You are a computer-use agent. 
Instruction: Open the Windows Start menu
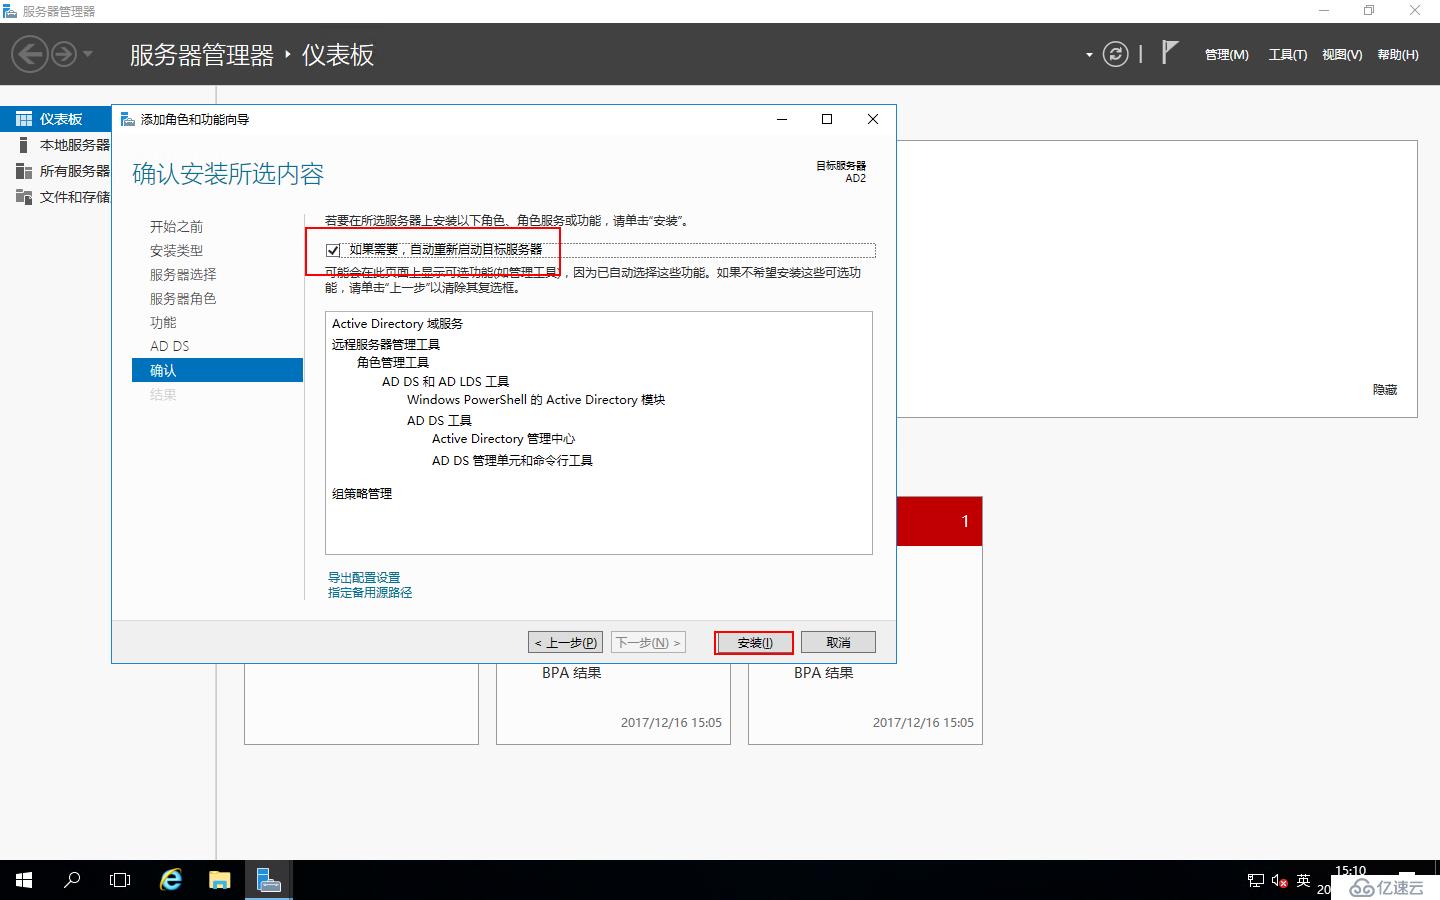[24, 880]
